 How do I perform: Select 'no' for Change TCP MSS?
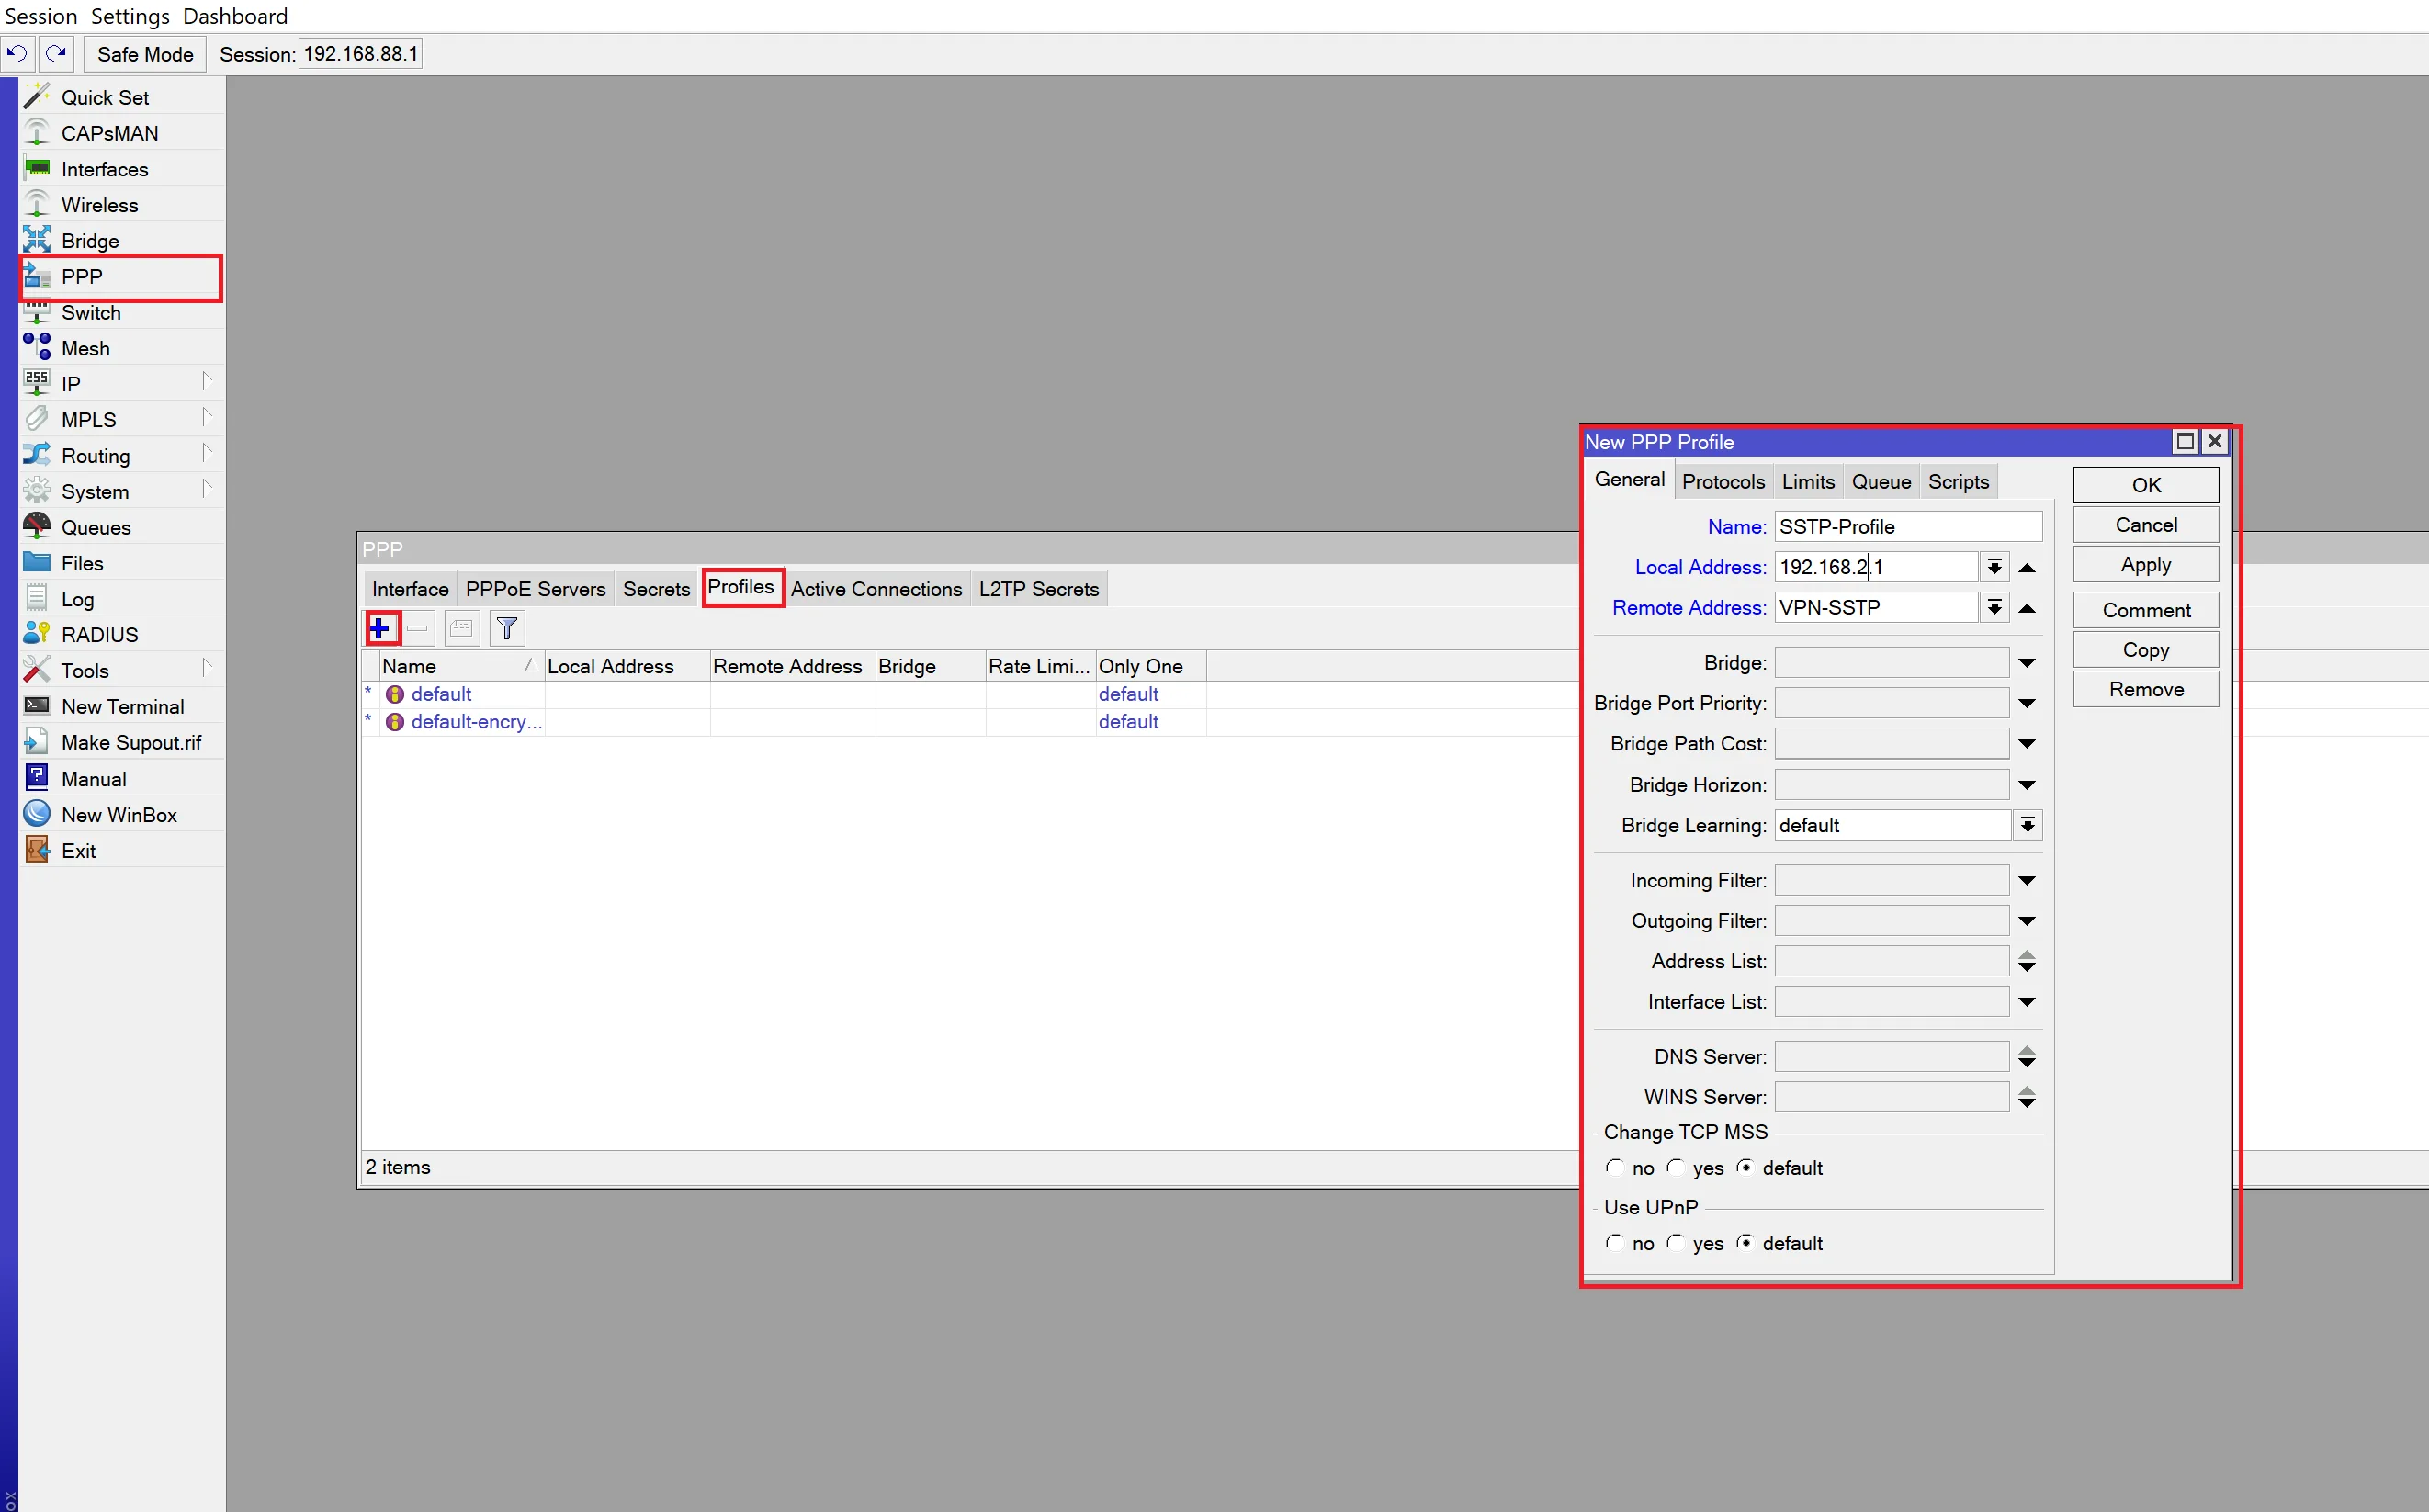1615,1167
